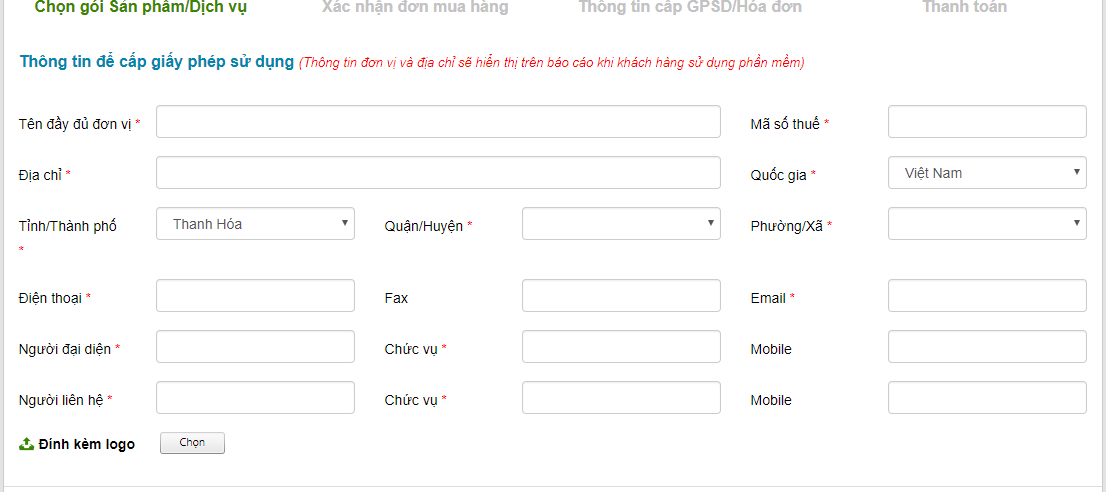Expand the Tỉnh/Thành phố dropdown showing Thanh Hóa
The width and height of the screenshot is (1106, 492).
(255, 223)
